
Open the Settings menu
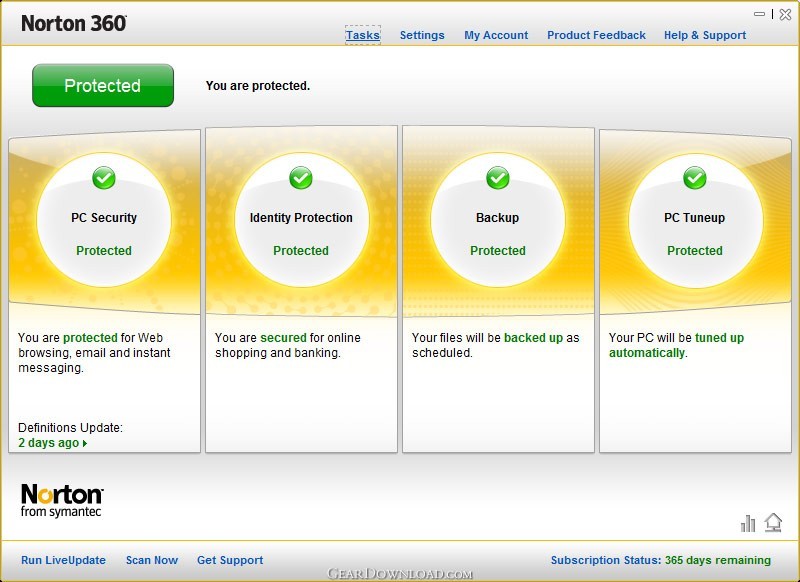(422, 35)
